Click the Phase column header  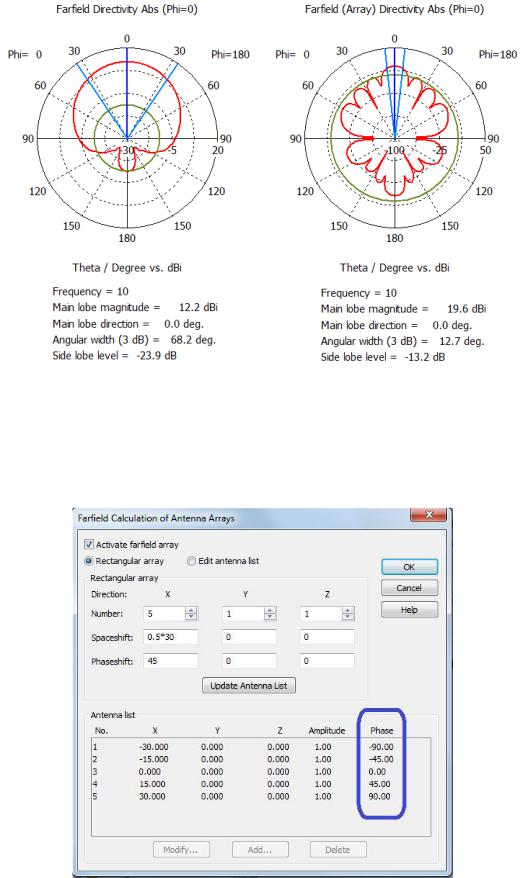coord(382,731)
